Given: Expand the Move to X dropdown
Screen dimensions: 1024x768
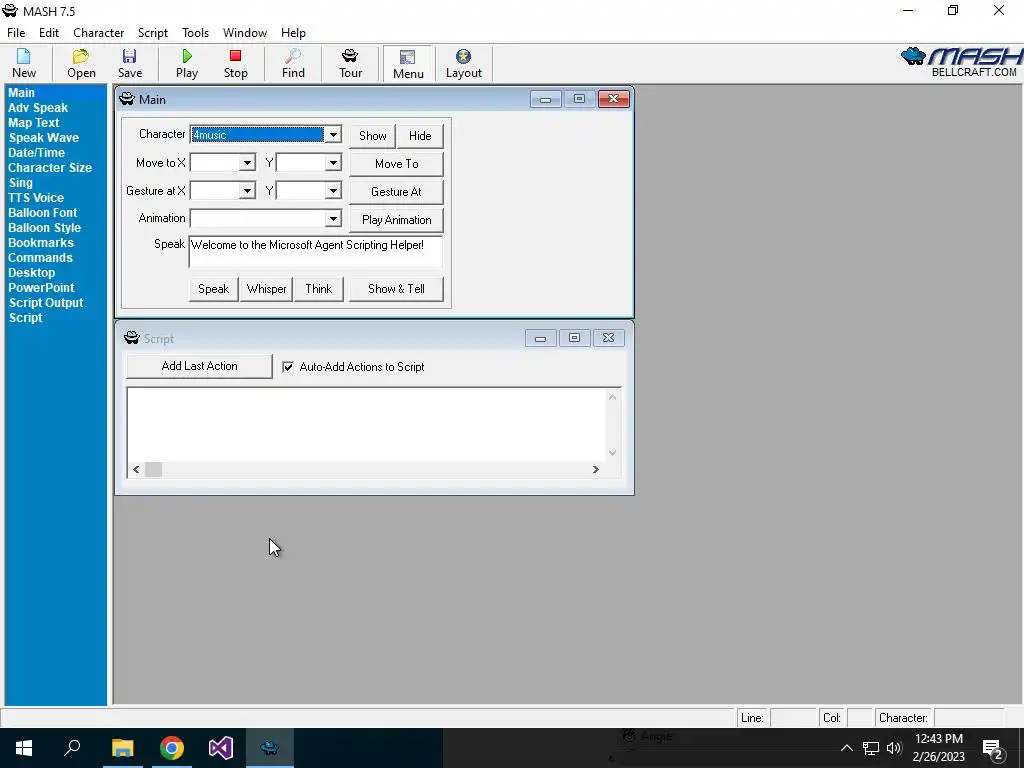Looking at the screenshot, I should (247, 163).
